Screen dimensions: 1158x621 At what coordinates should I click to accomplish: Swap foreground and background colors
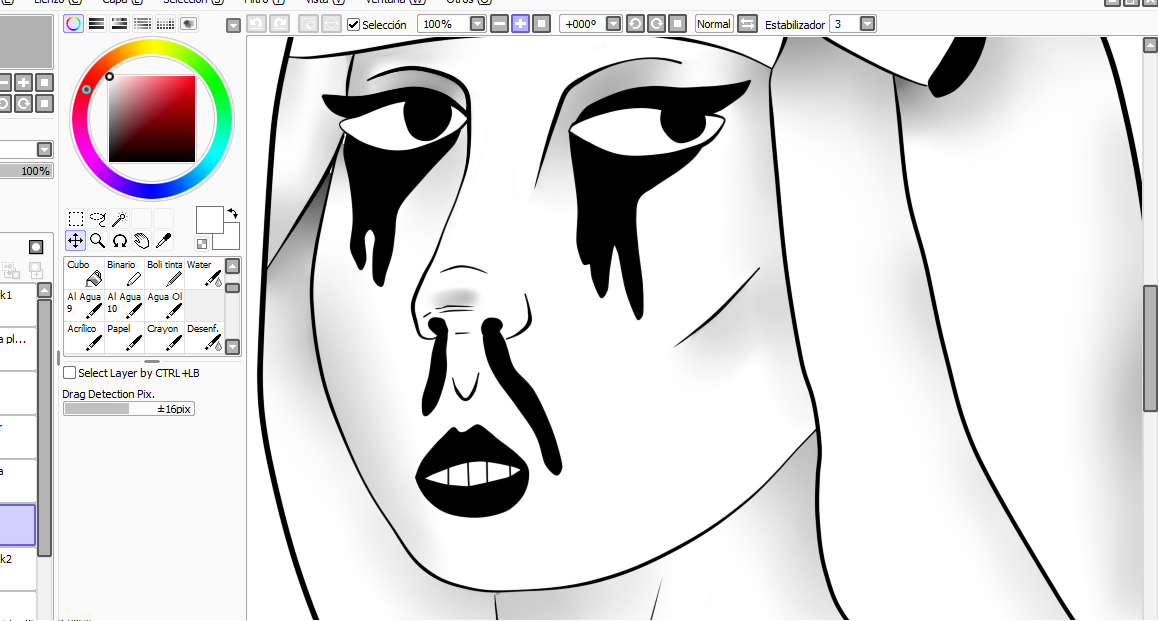(233, 213)
